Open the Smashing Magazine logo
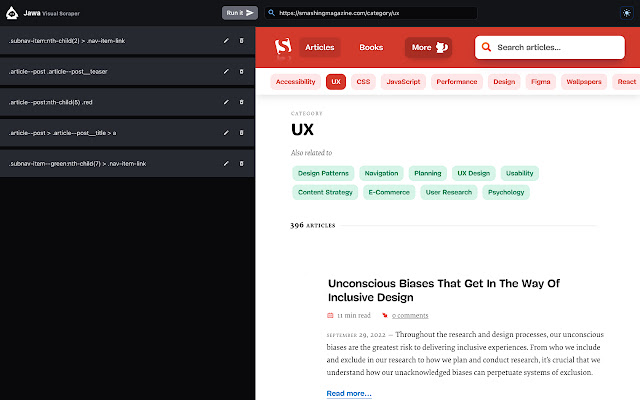The image size is (640, 400). (x=283, y=47)
